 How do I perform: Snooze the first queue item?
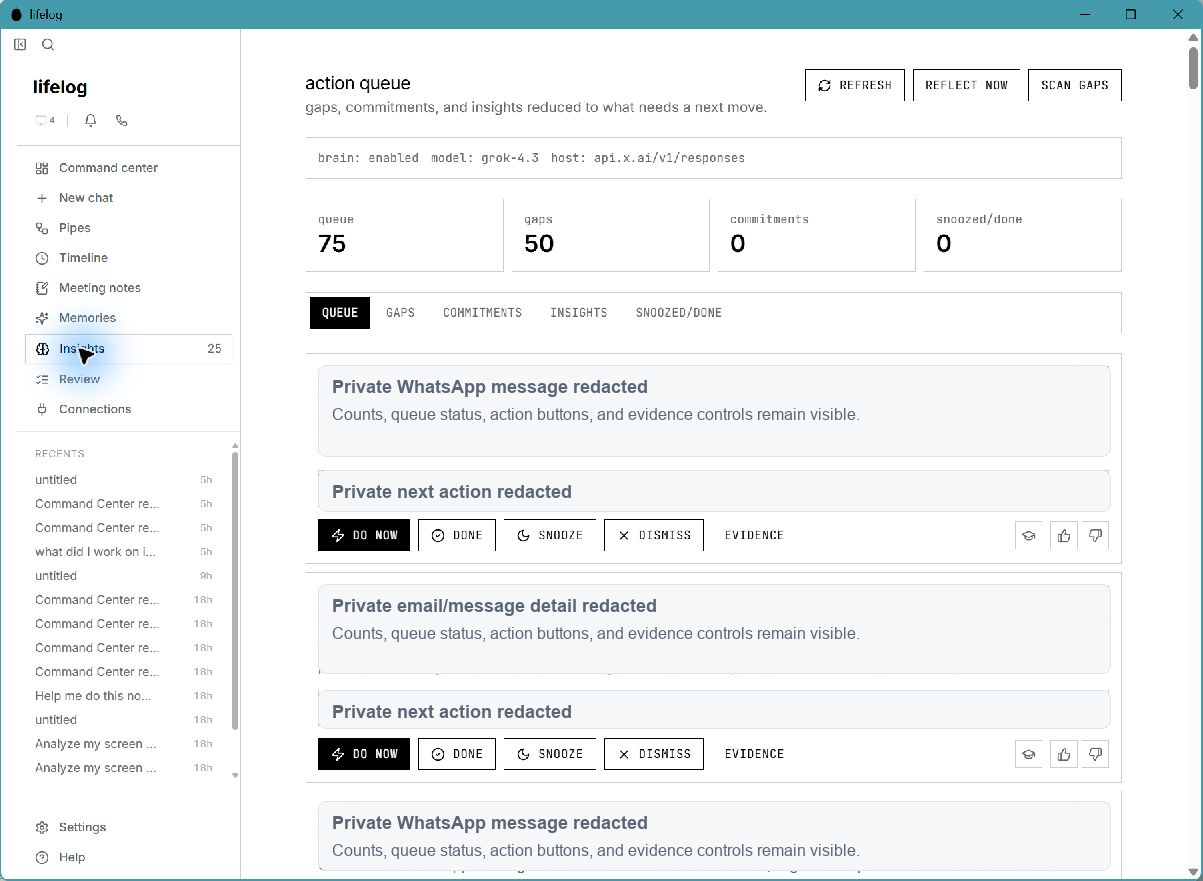tap(550, 535)
